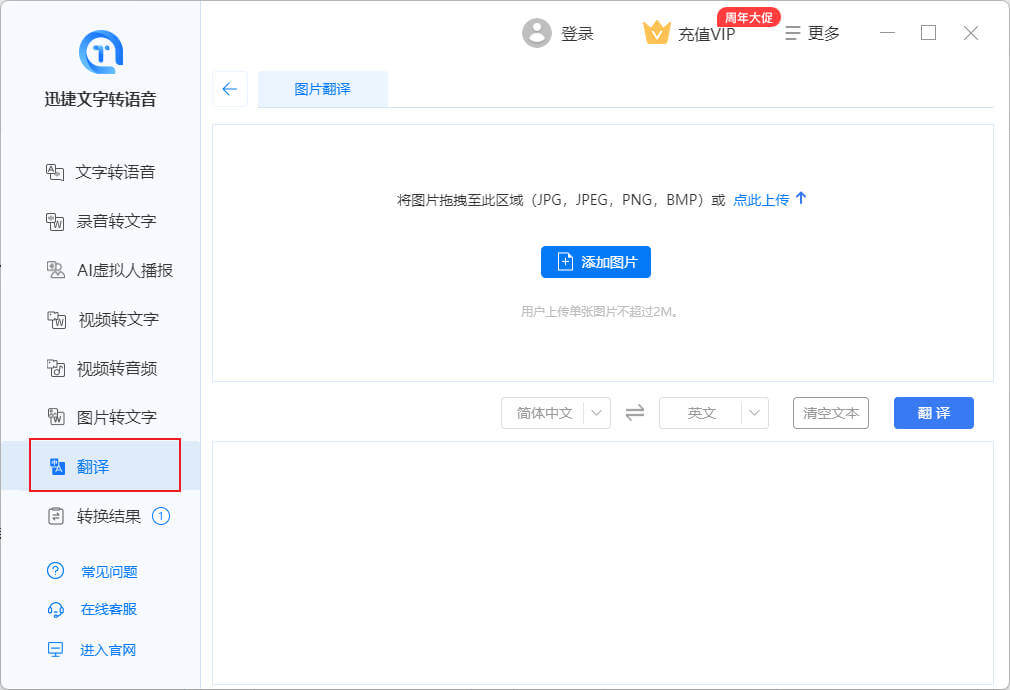This screenshot has height=690, width=1010.
Task: Click the image-to-text sidebar icon
Action: tap(56, 417)
